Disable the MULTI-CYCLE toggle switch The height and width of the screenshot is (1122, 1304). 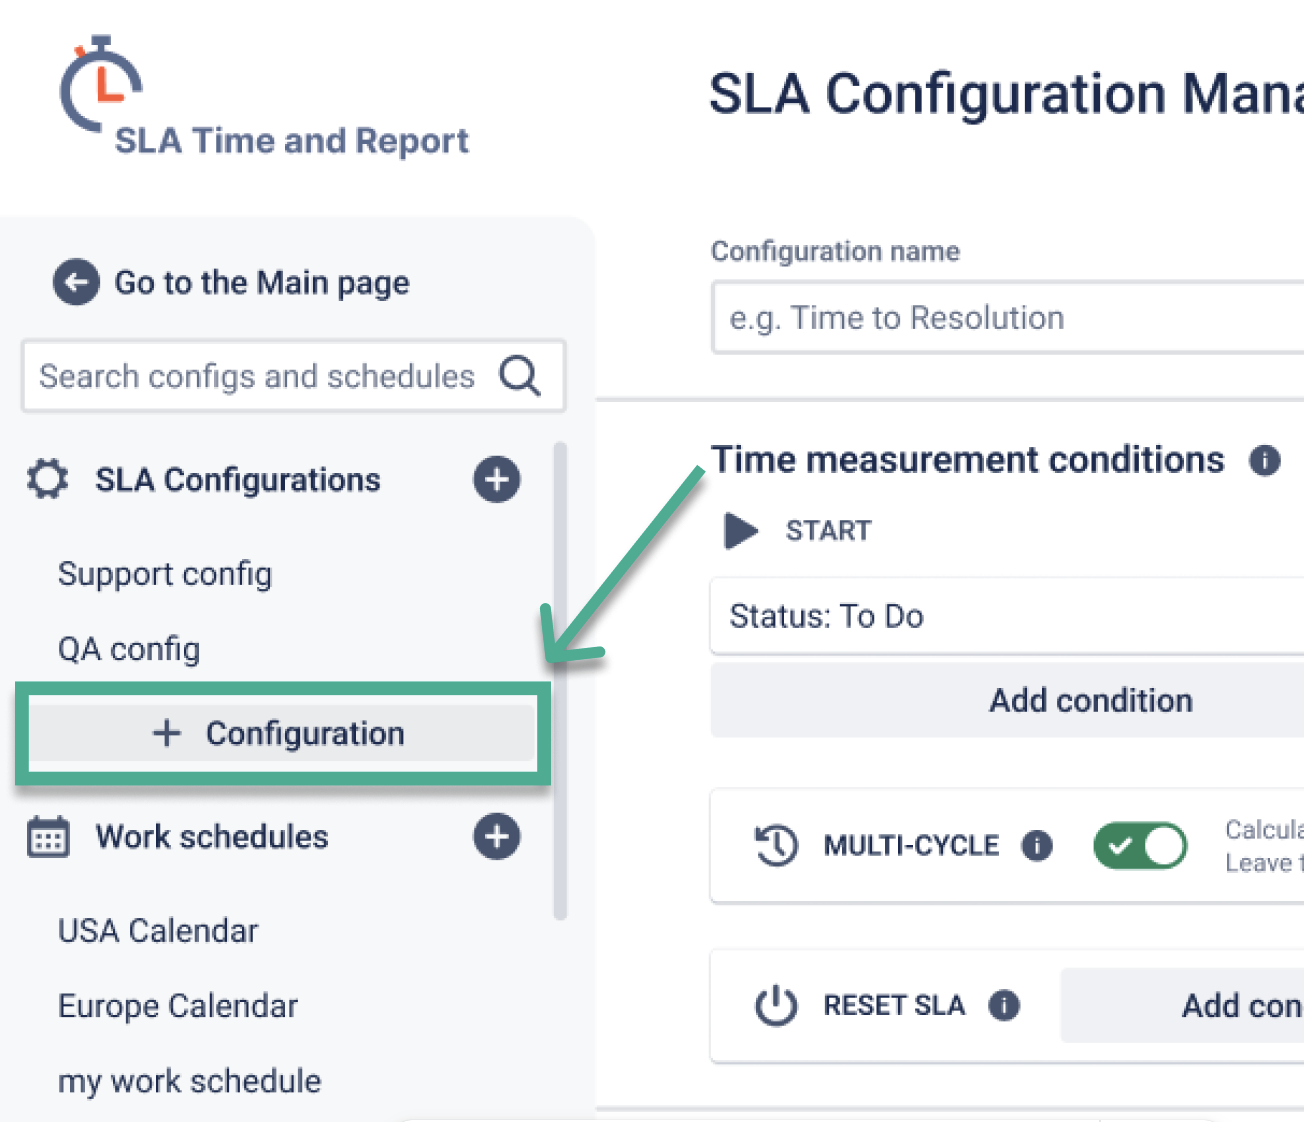pyautogui.click(x=1140, y=845)
